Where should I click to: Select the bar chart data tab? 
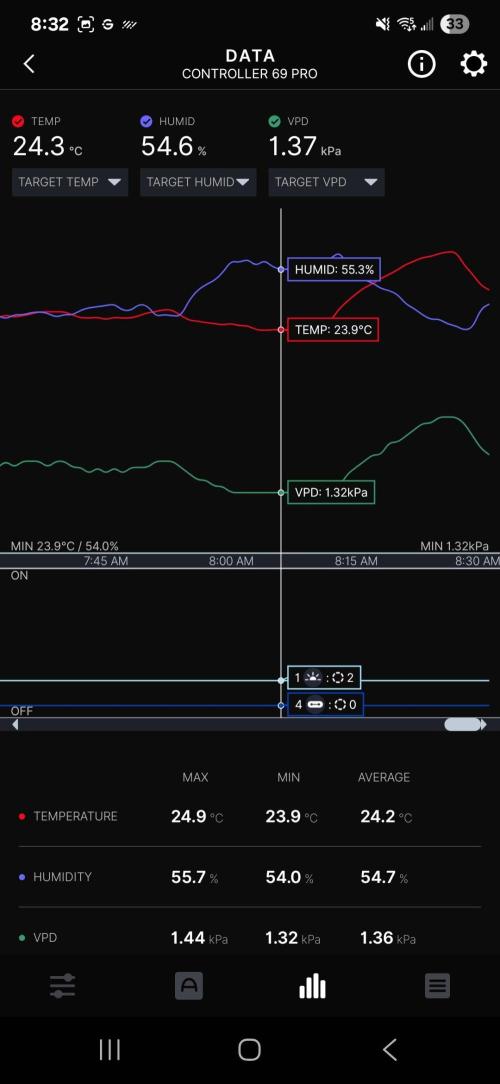pos(313,986)
